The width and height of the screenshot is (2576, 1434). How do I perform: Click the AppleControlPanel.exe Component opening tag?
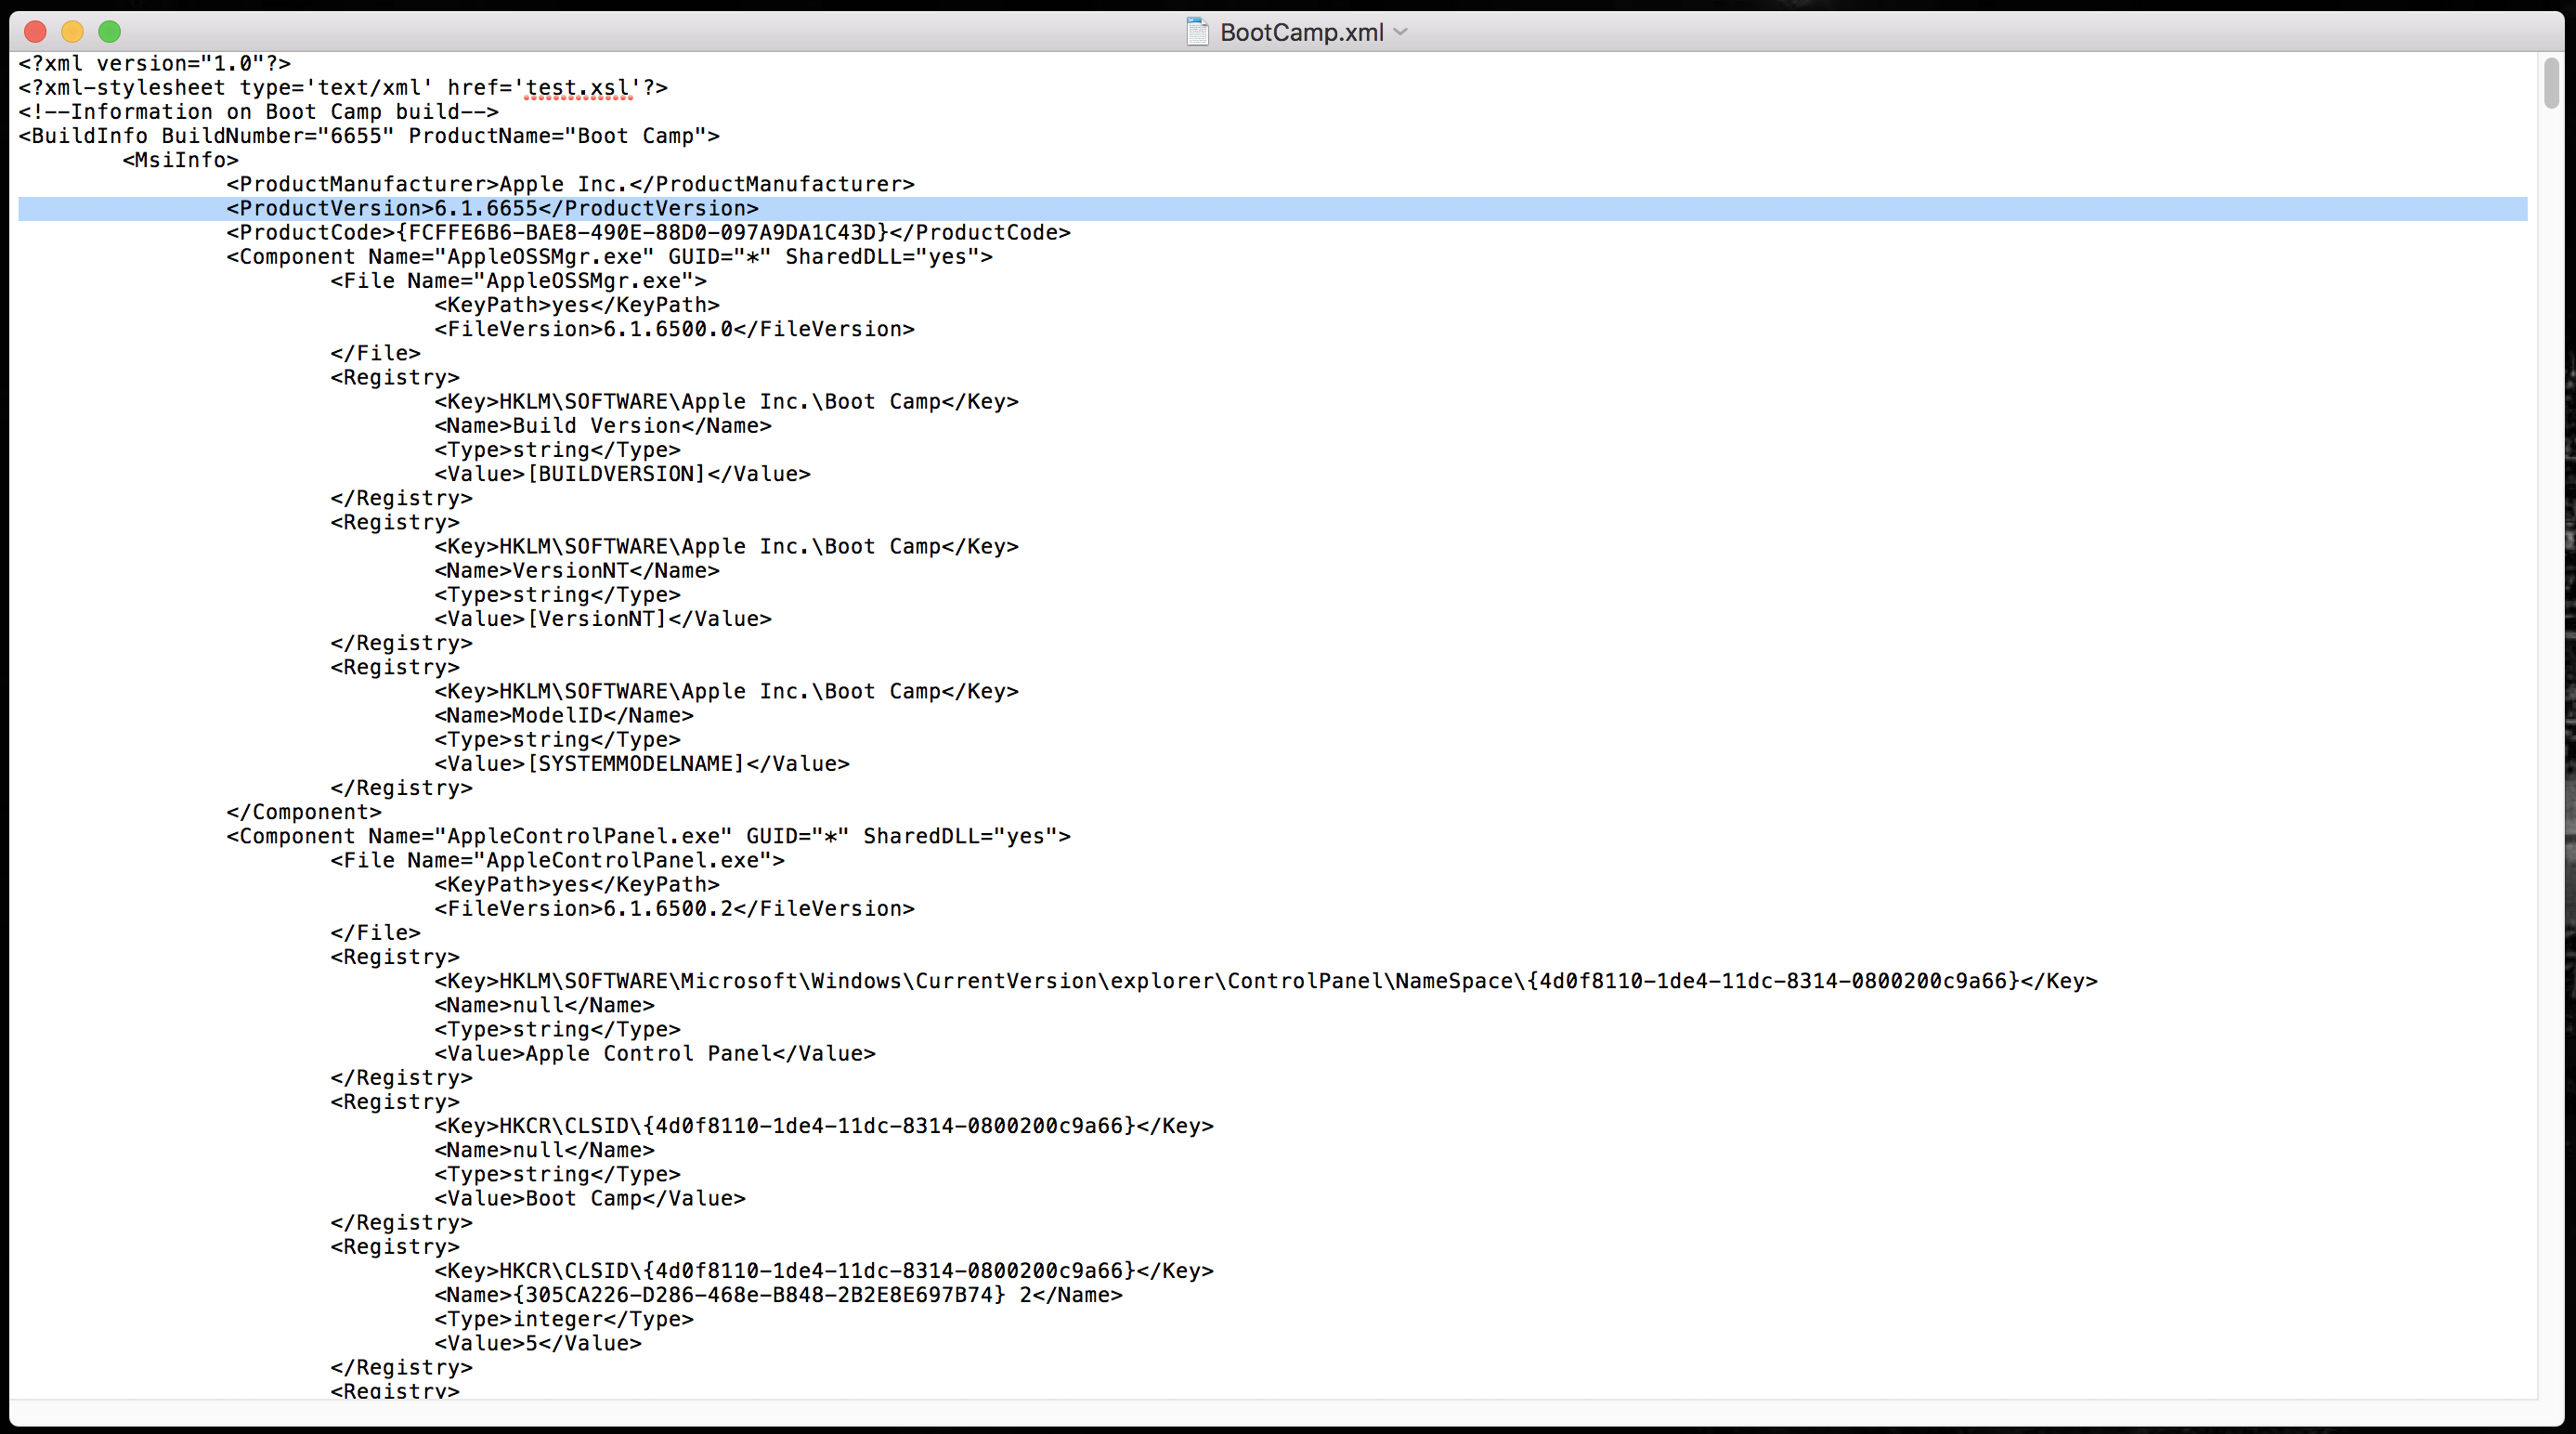pyautogui.click(x=648, y=836)
